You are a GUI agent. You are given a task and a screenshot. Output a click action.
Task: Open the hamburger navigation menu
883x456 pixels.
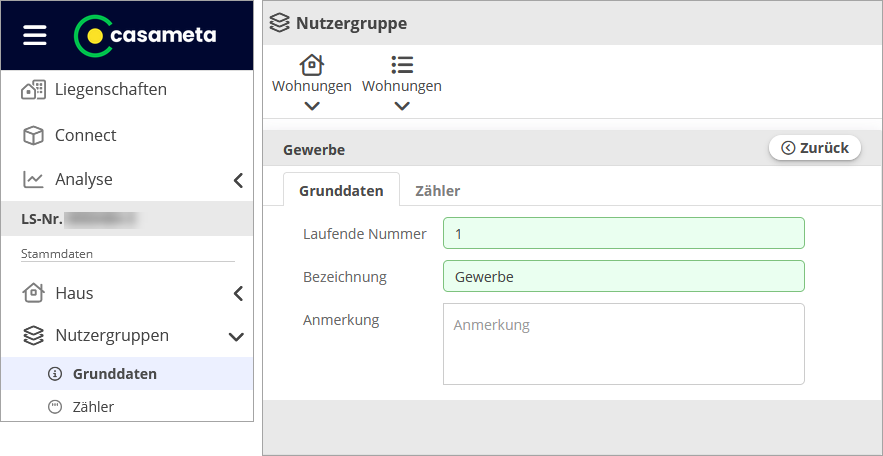[35, 35]
